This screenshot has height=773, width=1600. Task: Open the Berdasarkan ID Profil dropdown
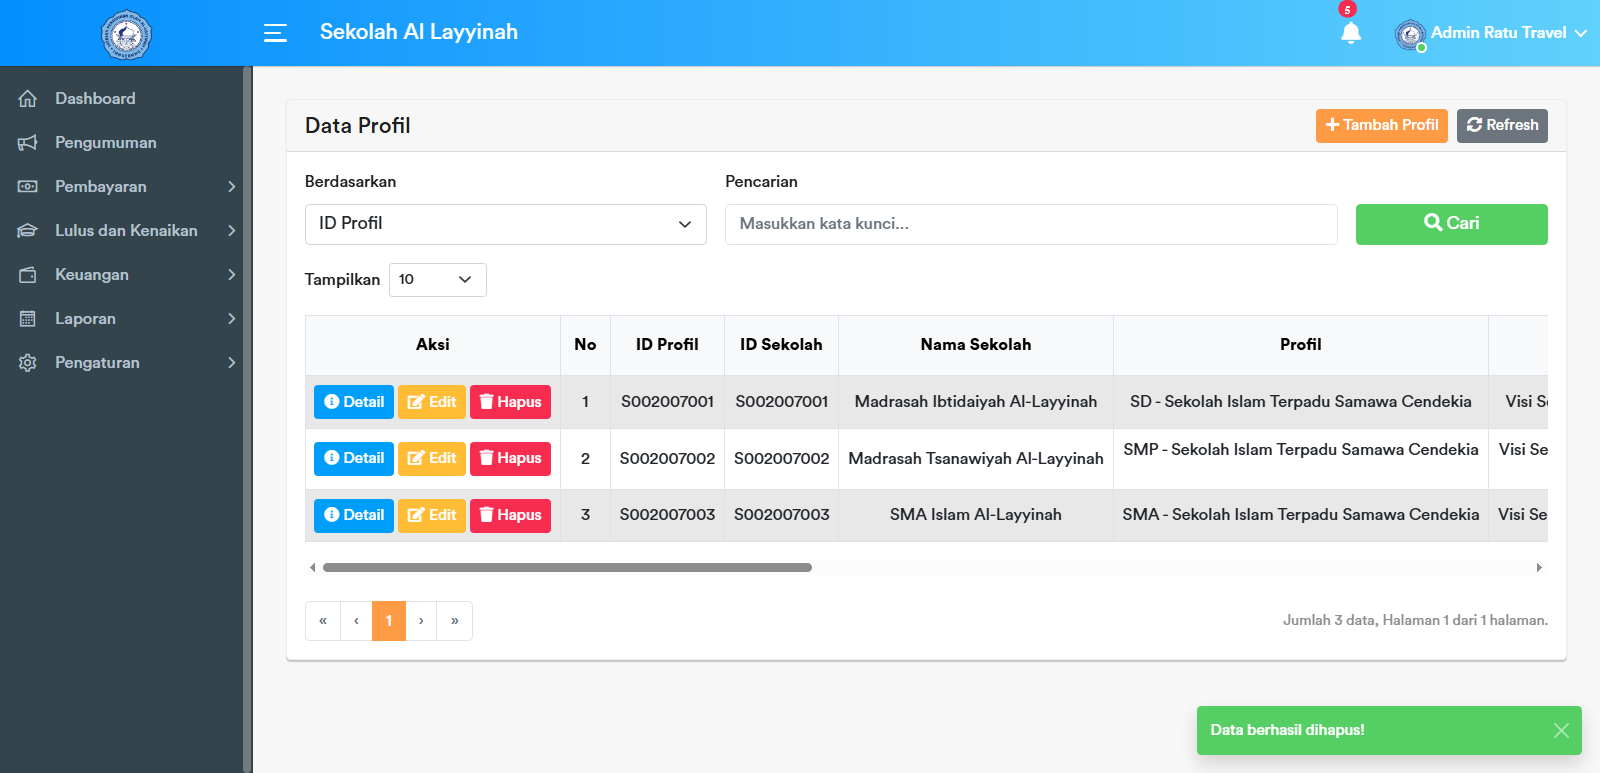click(x=505, y=224)
